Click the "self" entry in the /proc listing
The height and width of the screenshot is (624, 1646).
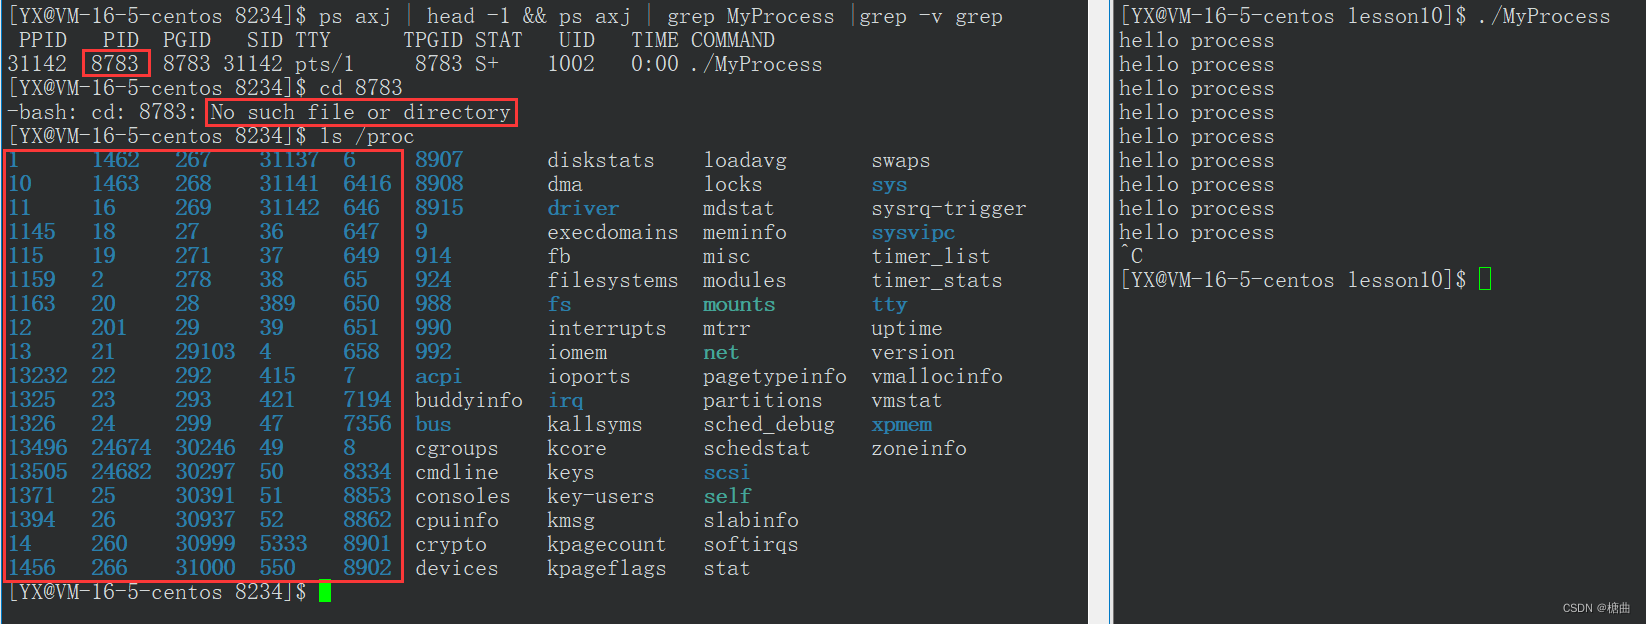click(727, 496)
